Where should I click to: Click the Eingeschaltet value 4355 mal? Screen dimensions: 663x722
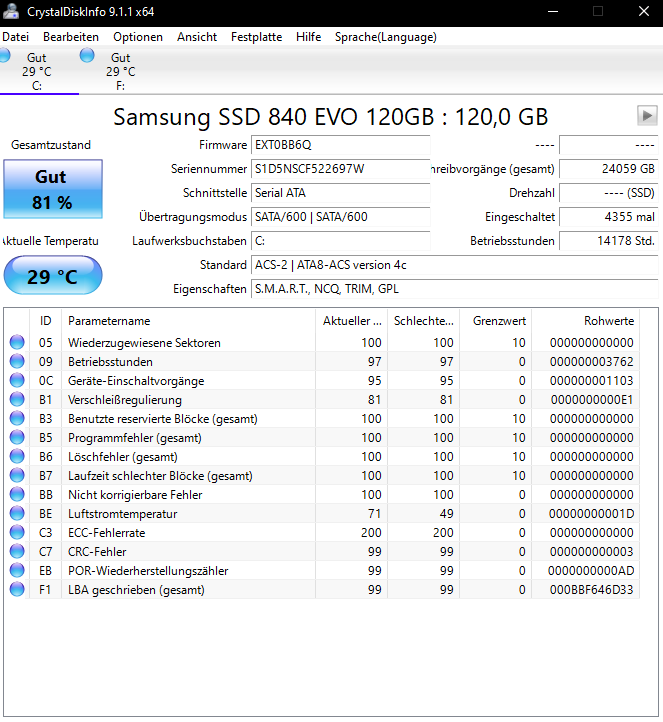click(x=609, y=216)
